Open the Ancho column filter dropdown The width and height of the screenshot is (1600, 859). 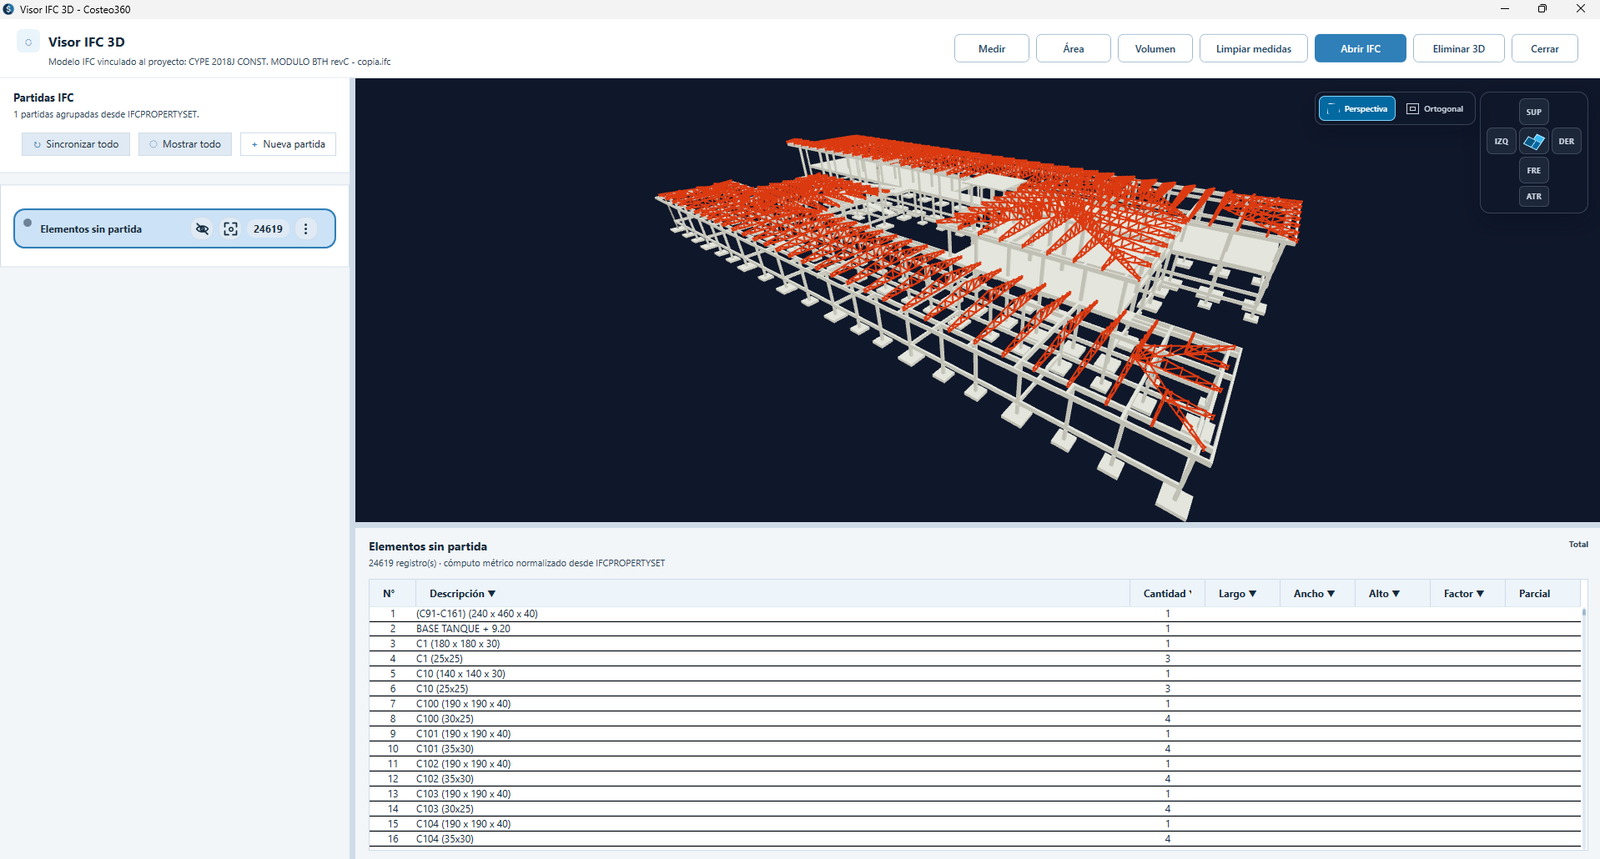coord(1331,594)
